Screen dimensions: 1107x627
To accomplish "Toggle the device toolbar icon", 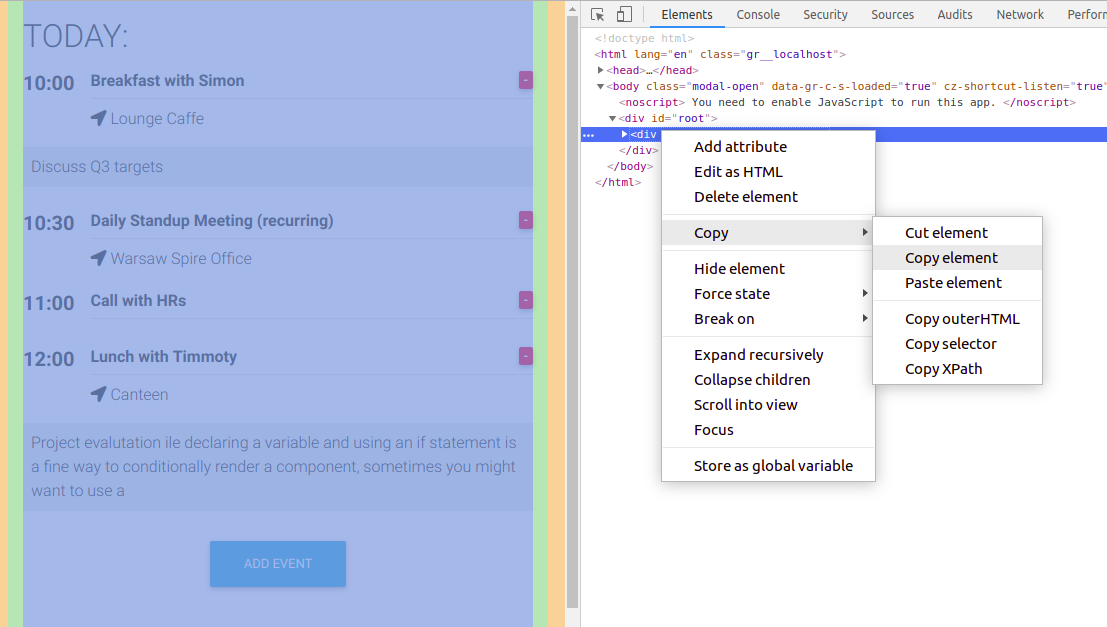I will pos(624,14).
